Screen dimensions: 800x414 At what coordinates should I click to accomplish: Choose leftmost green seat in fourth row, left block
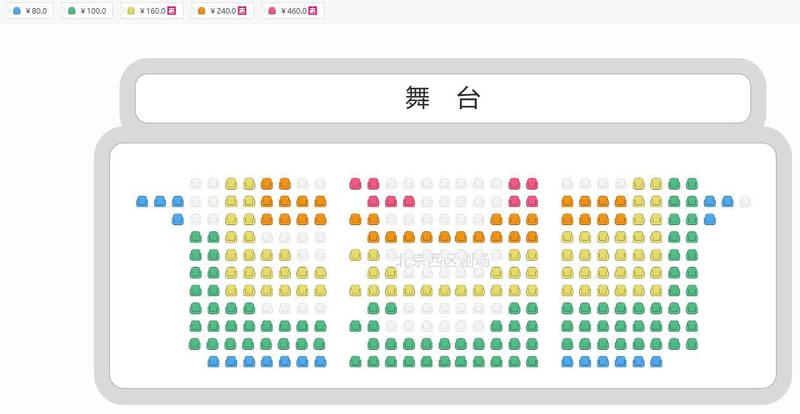coord(196,237)
